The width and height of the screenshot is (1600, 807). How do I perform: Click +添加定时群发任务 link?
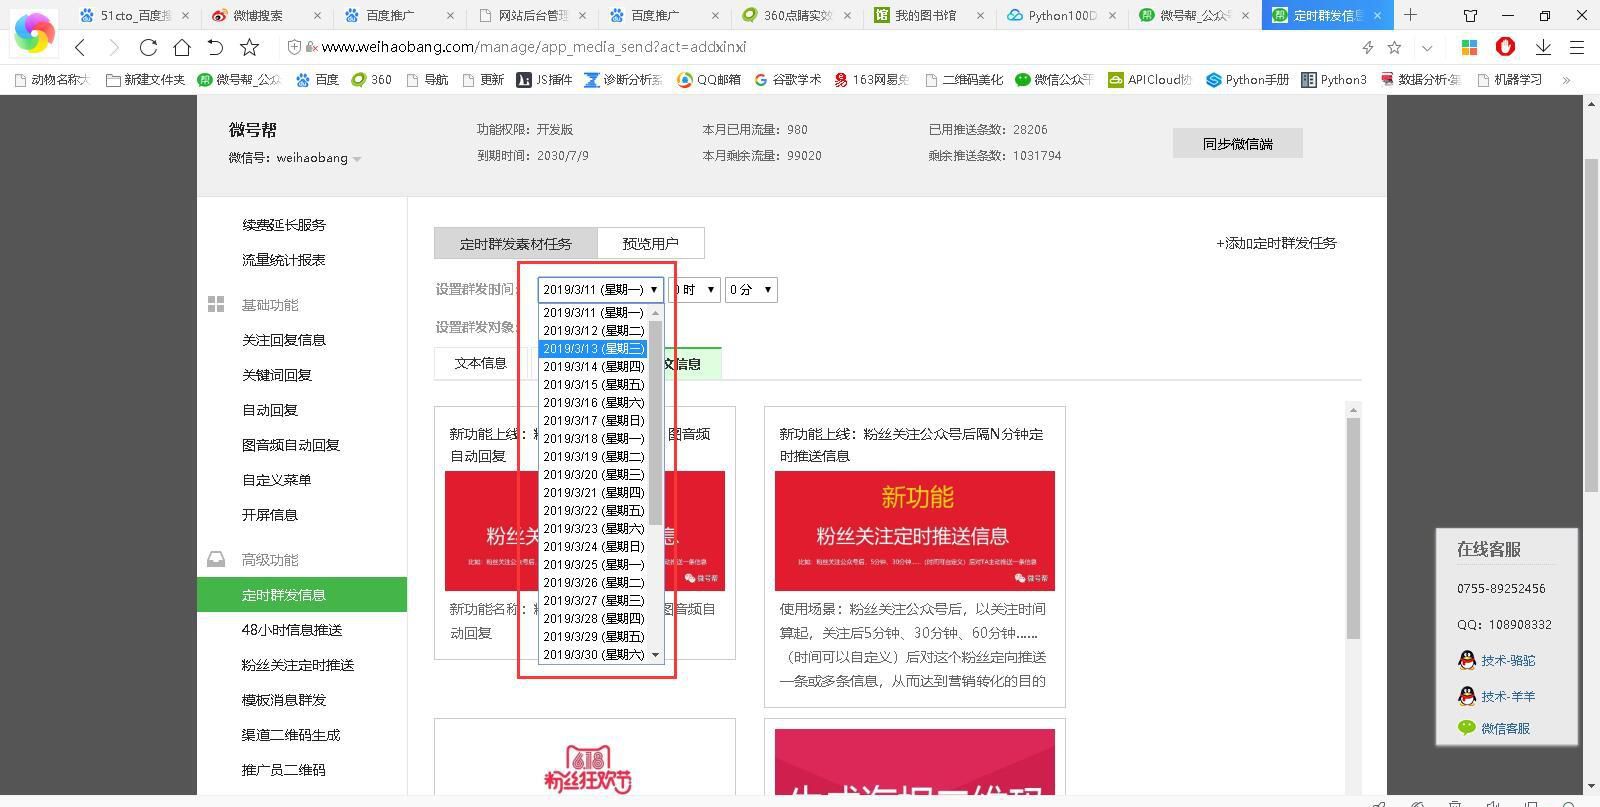(x=1276, y=243)
